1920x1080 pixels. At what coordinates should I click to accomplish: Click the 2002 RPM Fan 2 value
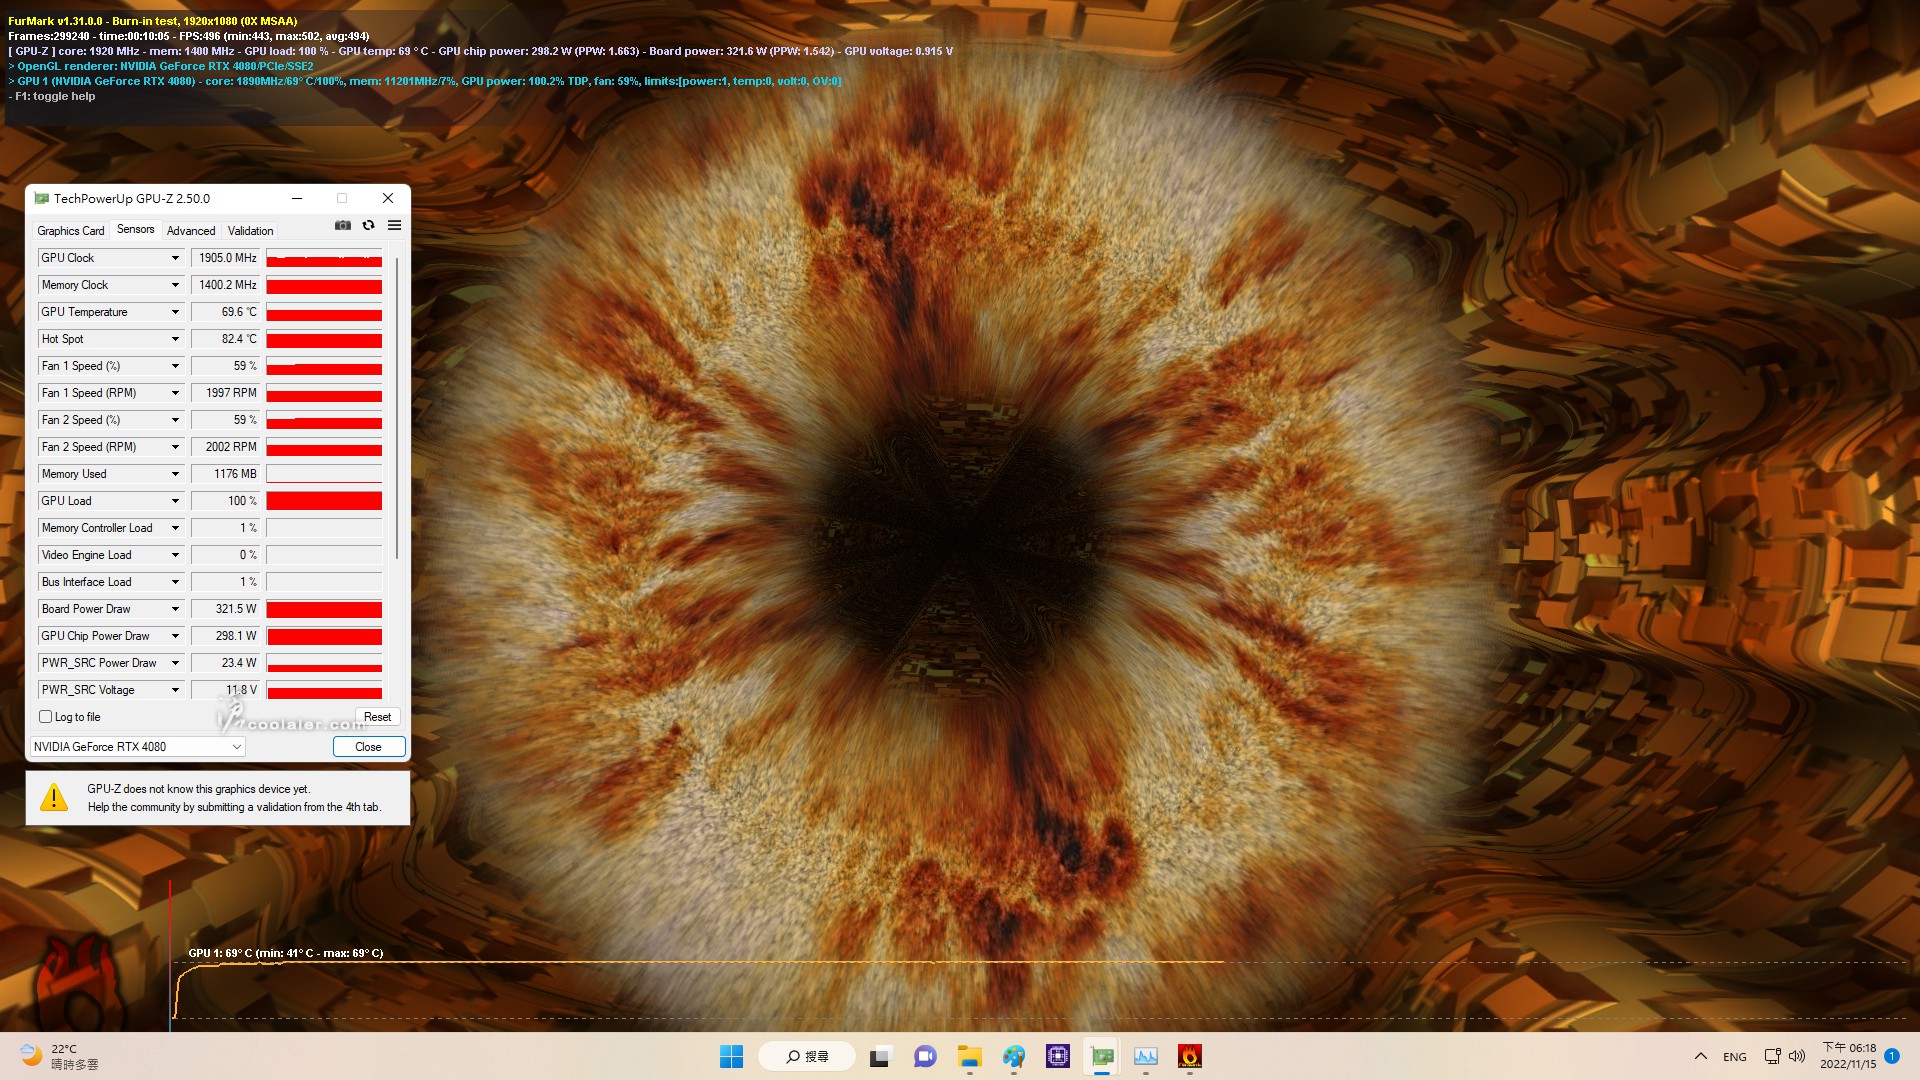point(226,447)
